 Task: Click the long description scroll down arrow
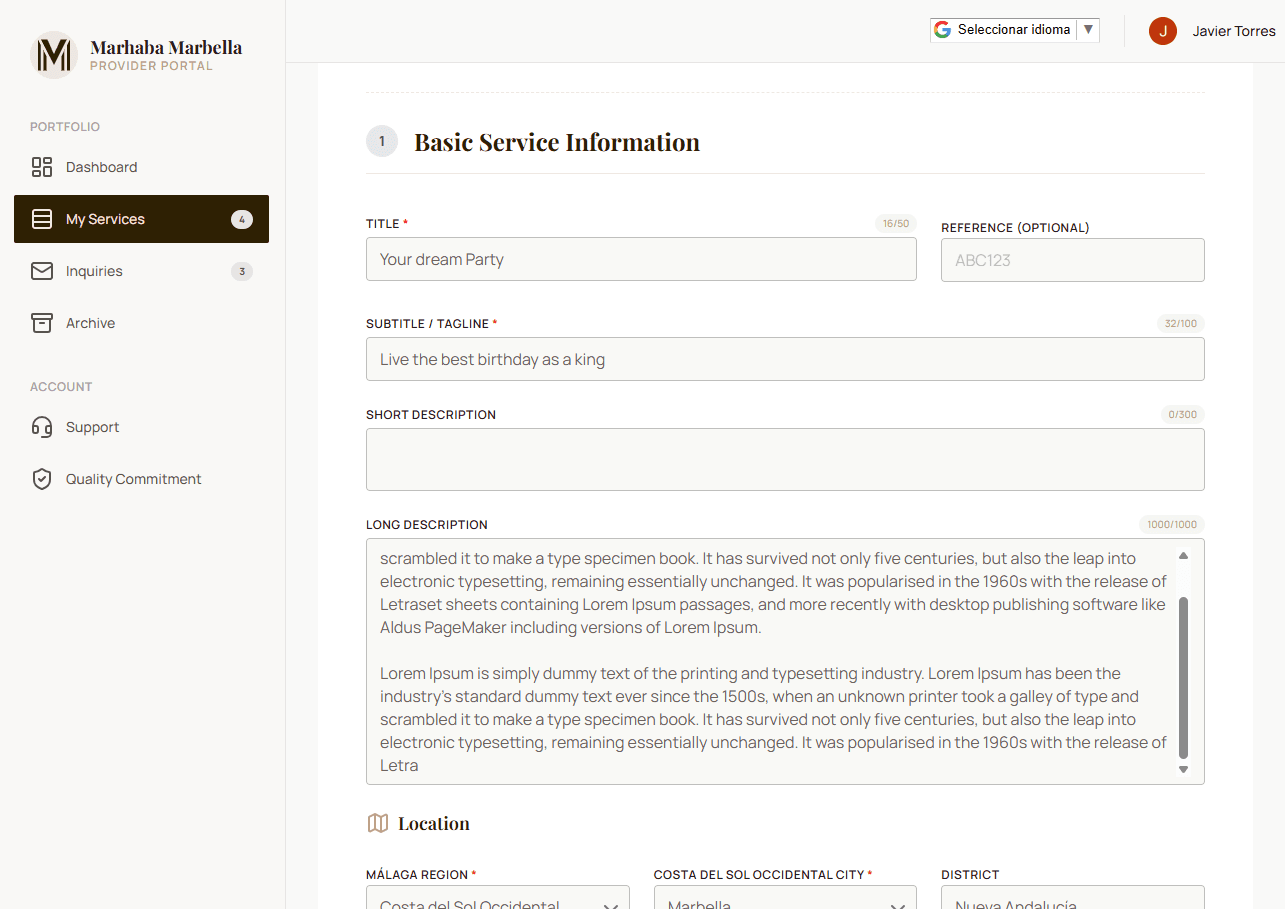tap(1184, 769)
